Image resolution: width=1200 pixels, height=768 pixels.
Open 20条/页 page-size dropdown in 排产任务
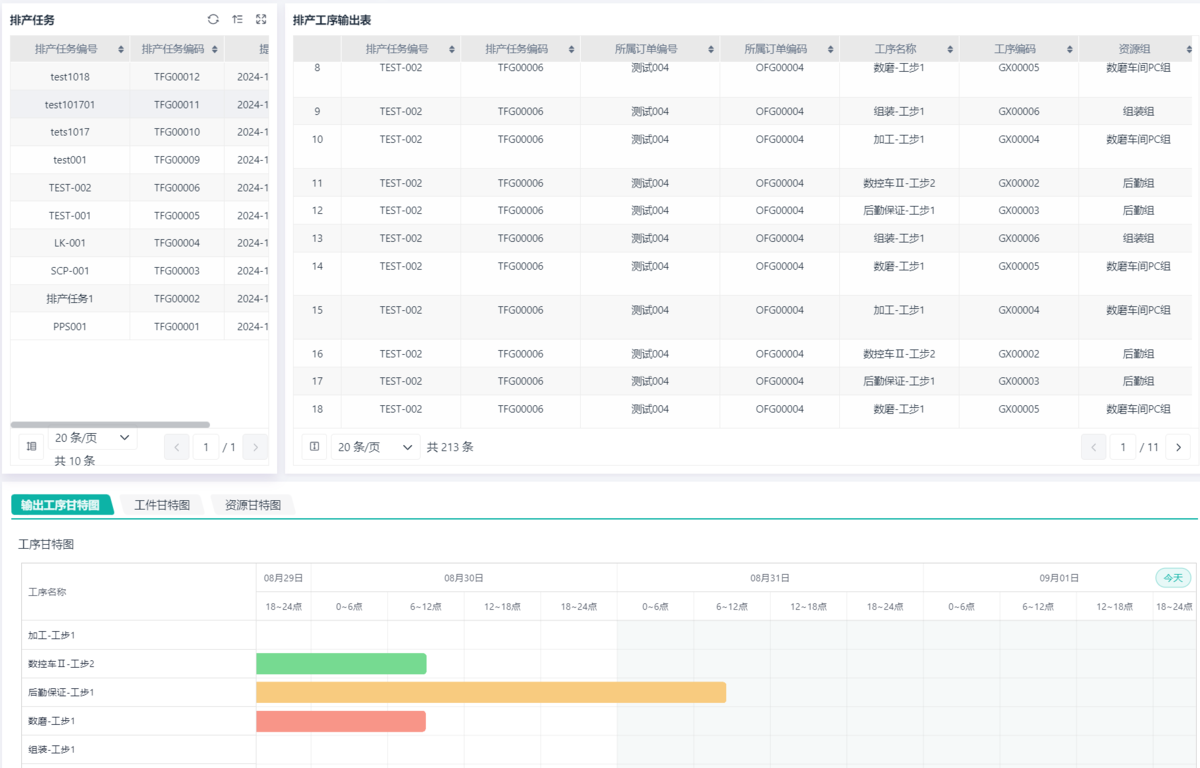pyautogui.click(x=93, y=438)
